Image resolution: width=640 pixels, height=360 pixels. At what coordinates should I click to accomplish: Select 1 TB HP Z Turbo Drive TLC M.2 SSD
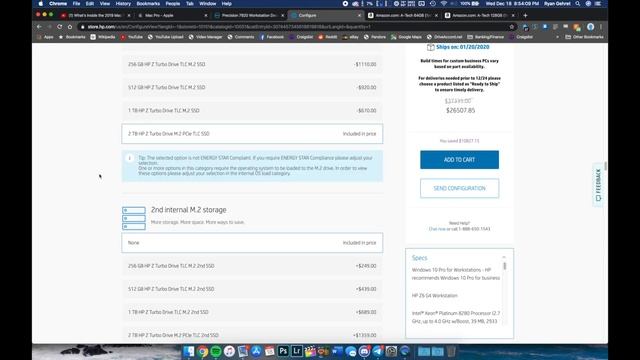pyautogui.click(x=252, y=111)
